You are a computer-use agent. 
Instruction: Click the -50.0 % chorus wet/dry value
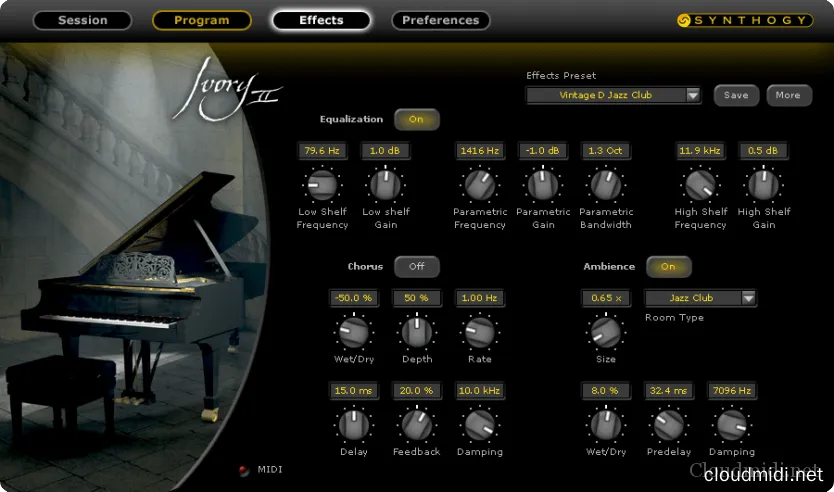tap(354, 298)
